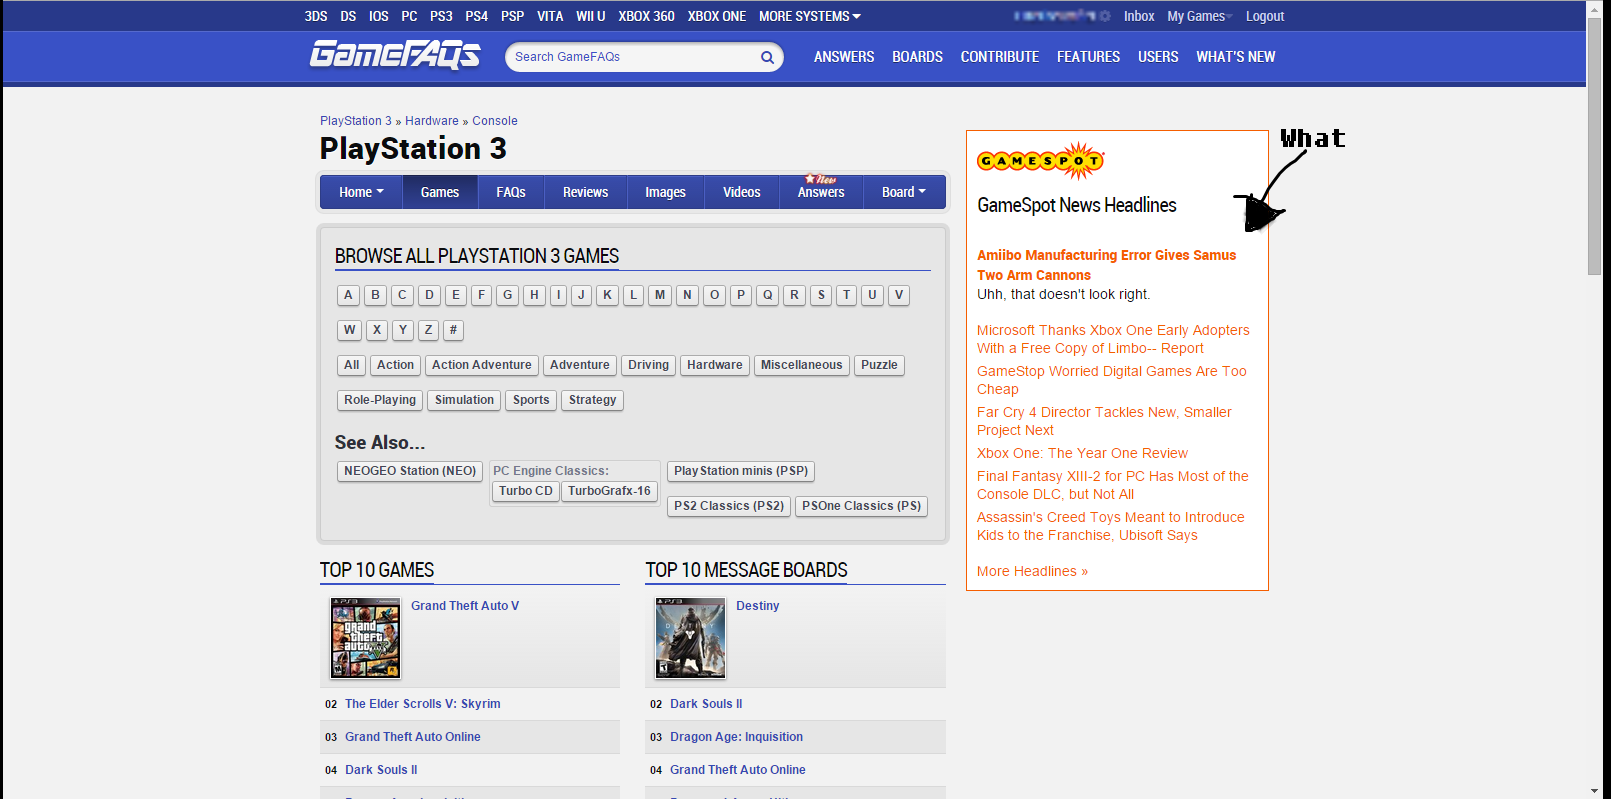The width and height of the screenshot is (1611, 799).
Task: Browse games starting with letter W
Action: click(349, 330)
